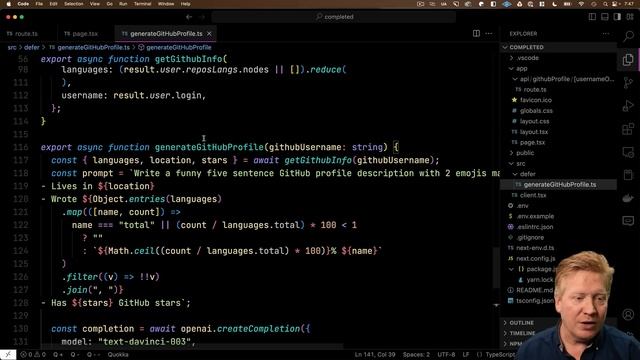Click the Customize Layout icon
The image size is (640, 360).
point(630,17)
